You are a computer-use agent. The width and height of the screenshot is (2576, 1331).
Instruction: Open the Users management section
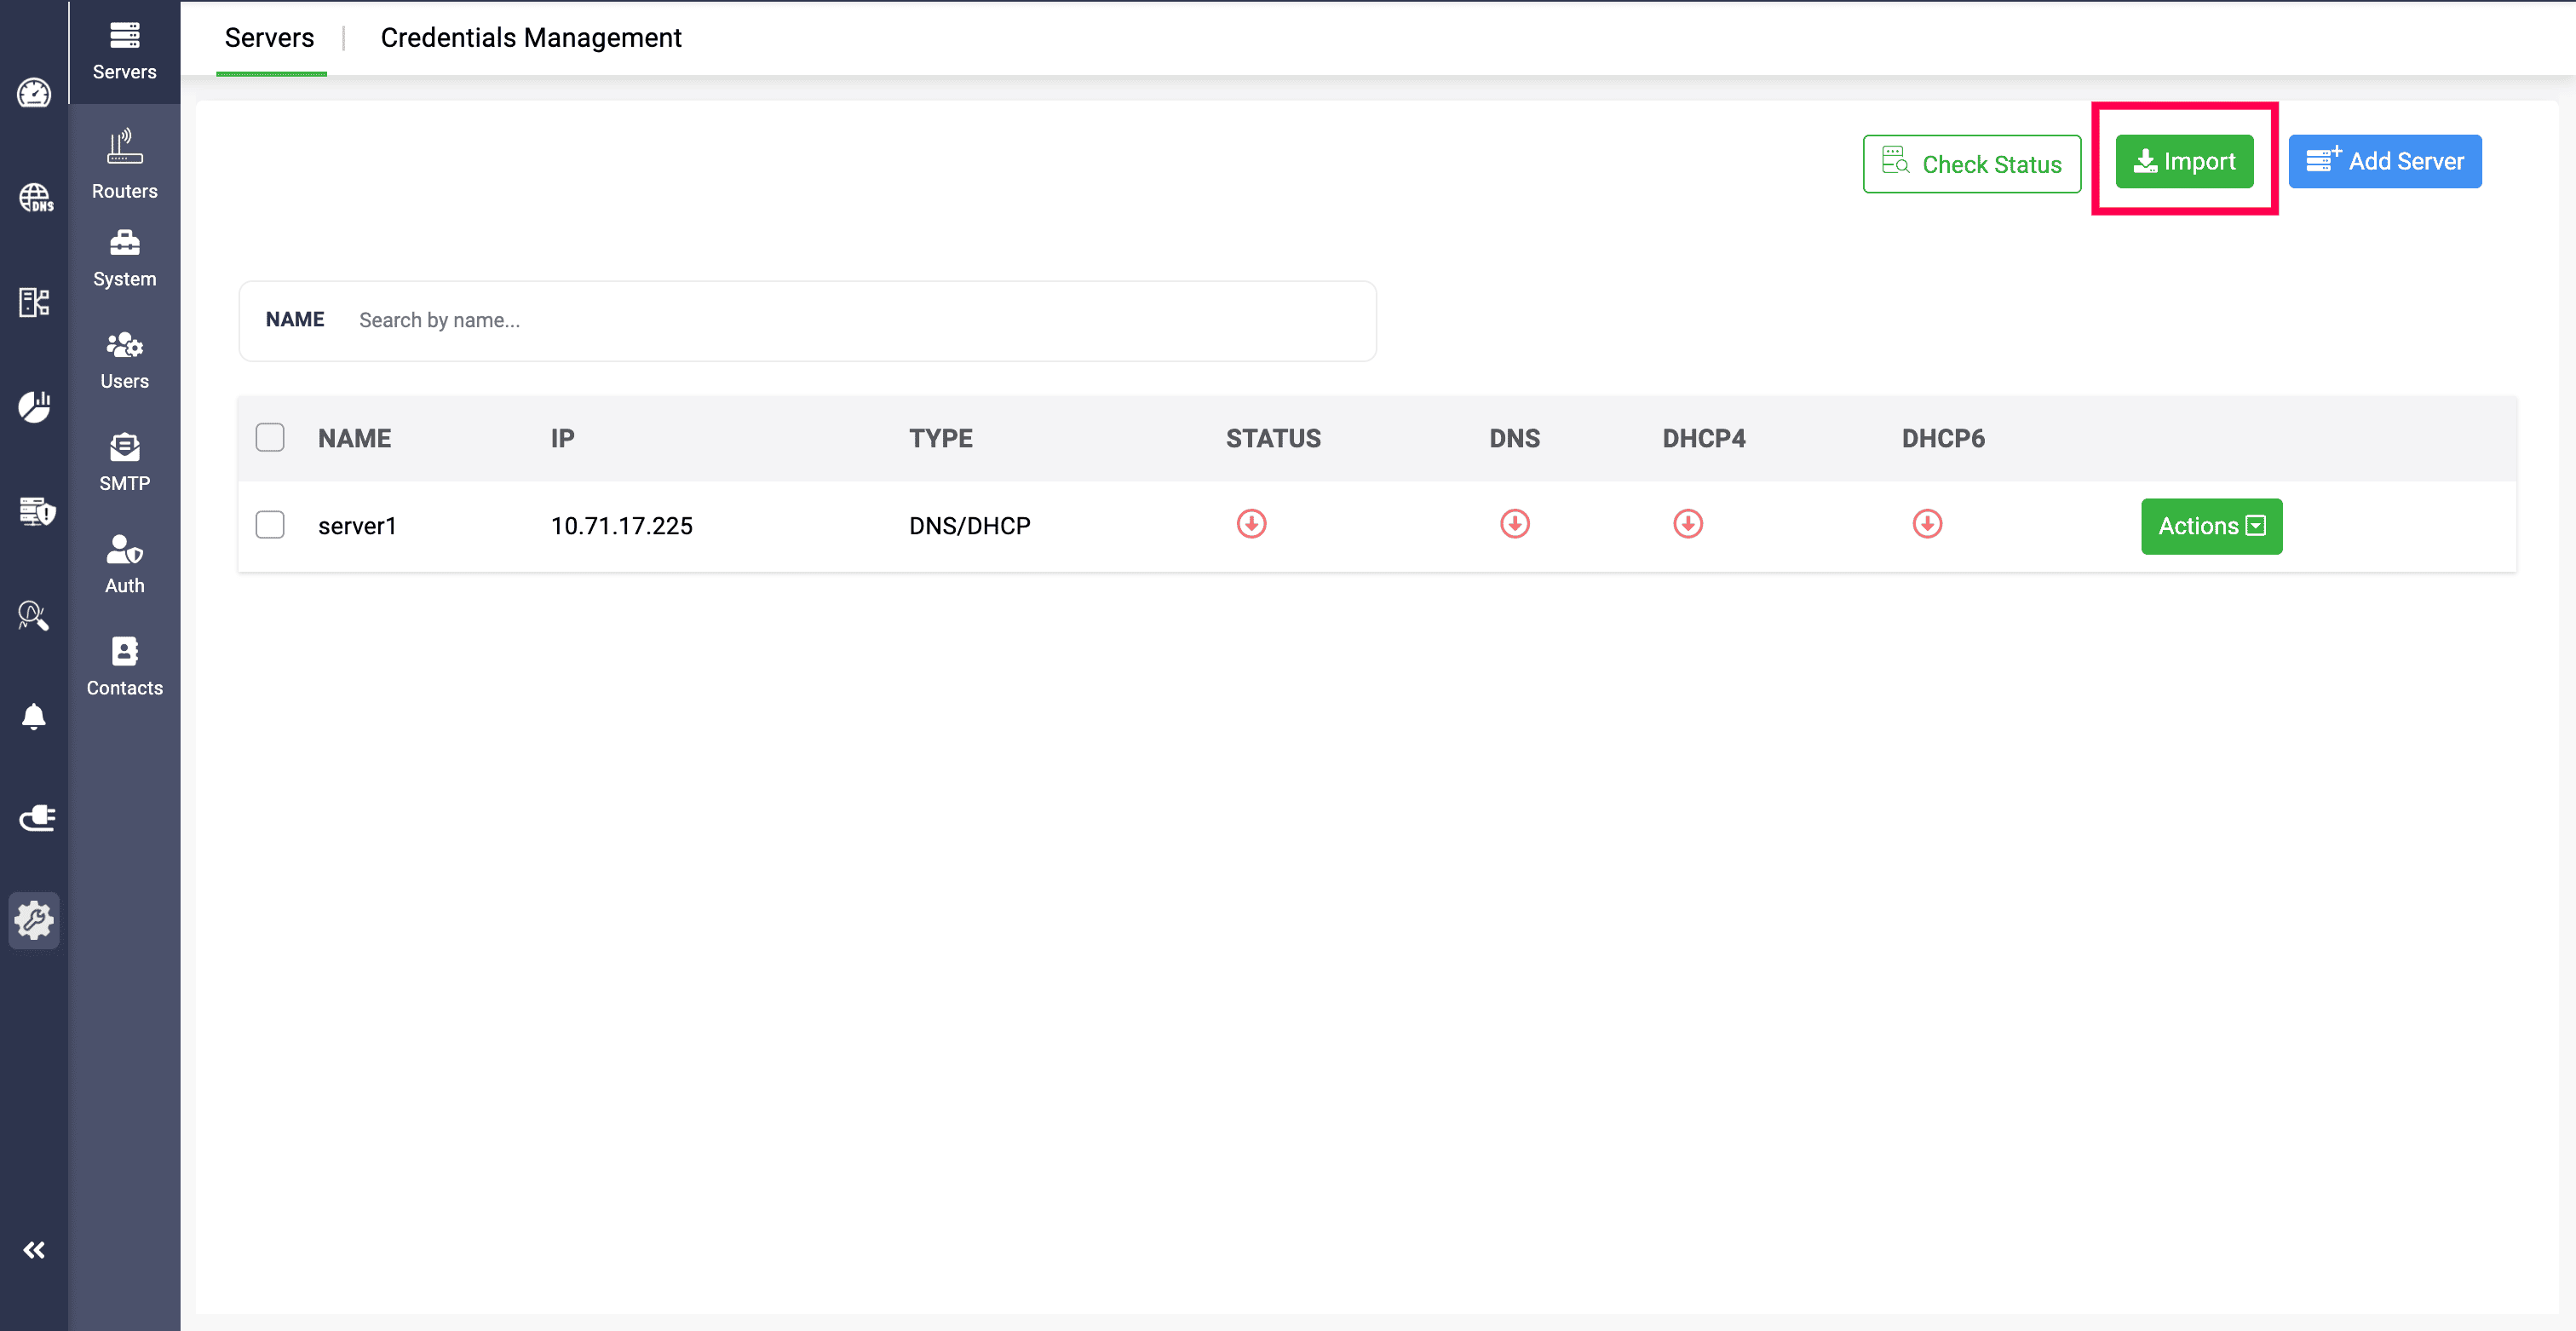tap(124, 359)
